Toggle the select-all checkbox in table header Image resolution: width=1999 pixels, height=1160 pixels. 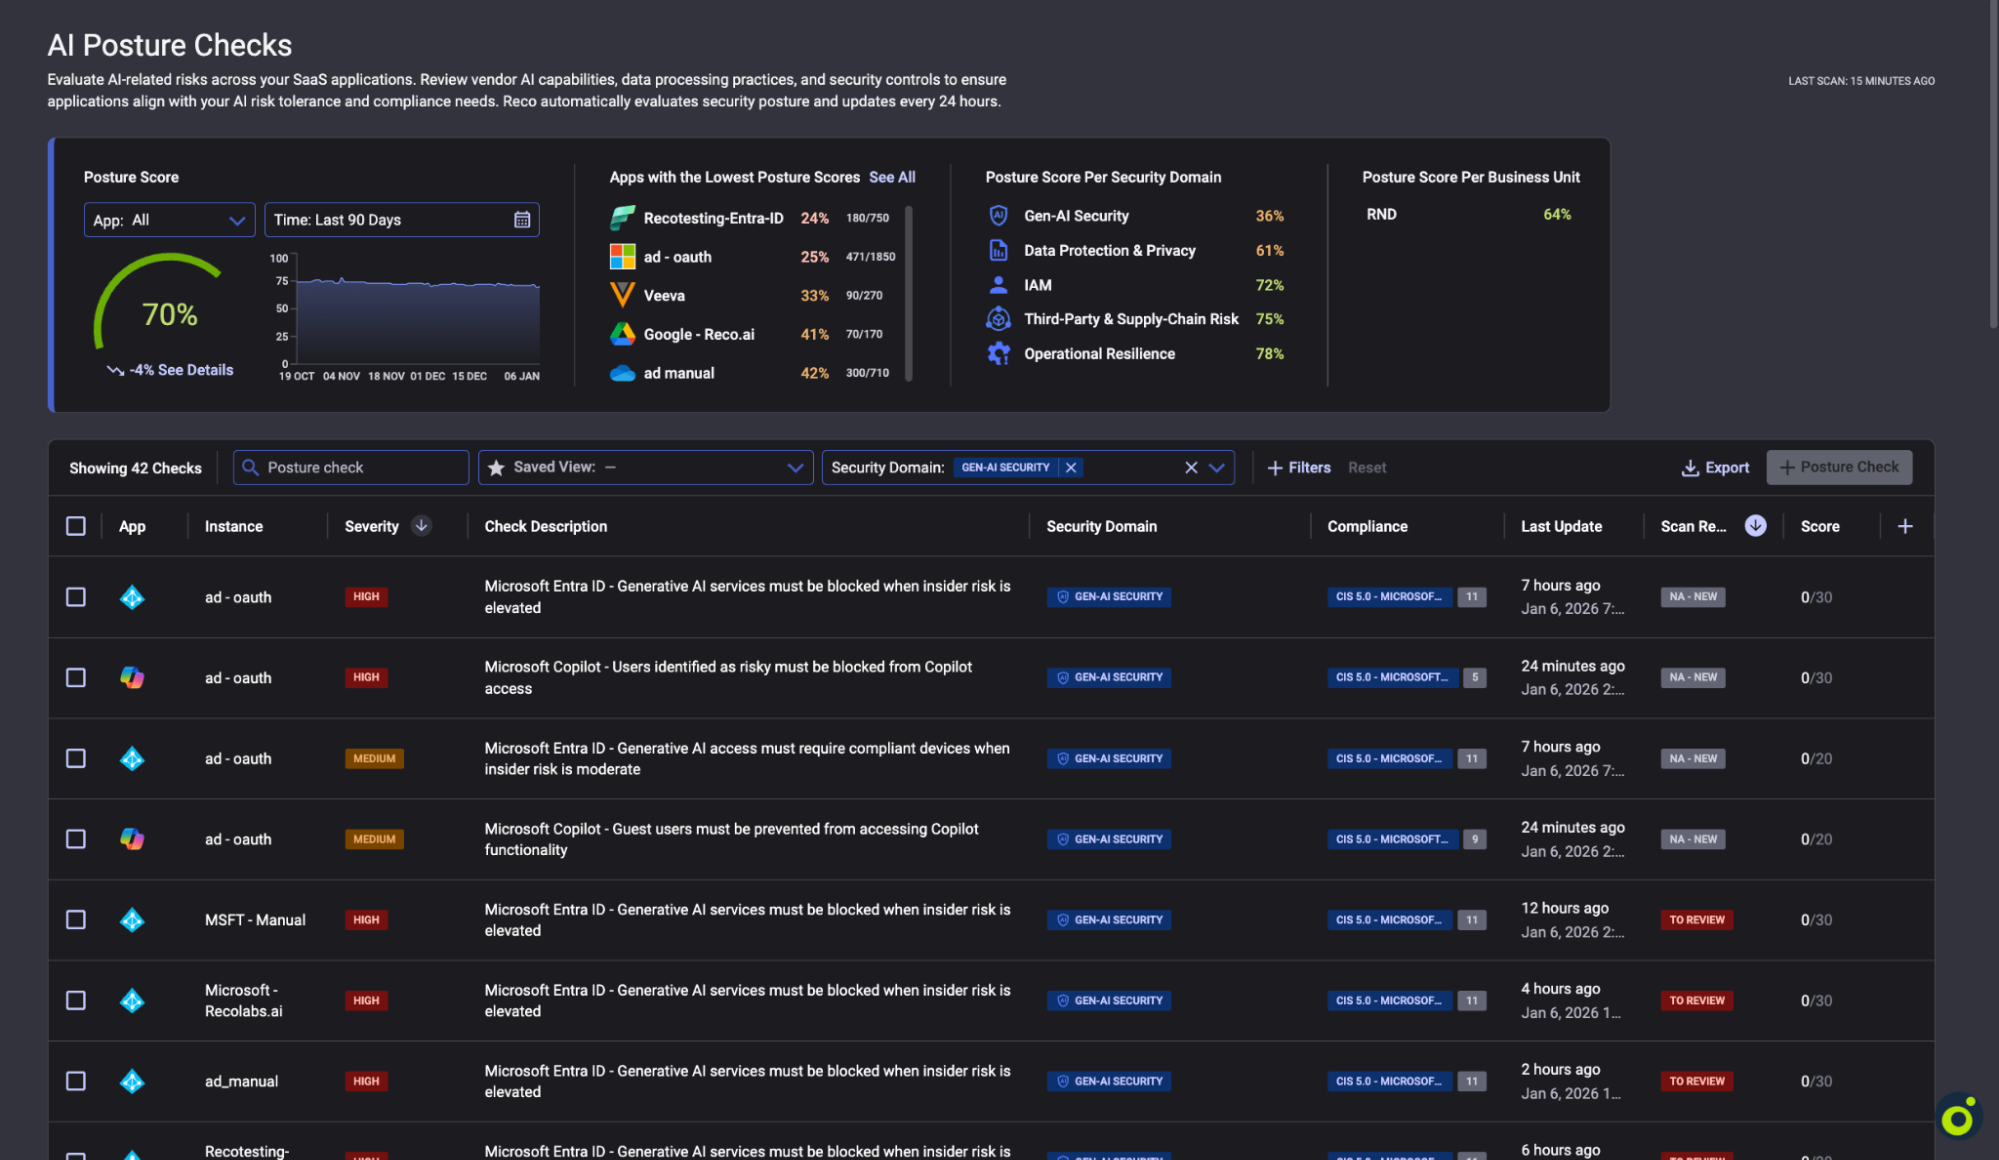click(x=76, y=526)
